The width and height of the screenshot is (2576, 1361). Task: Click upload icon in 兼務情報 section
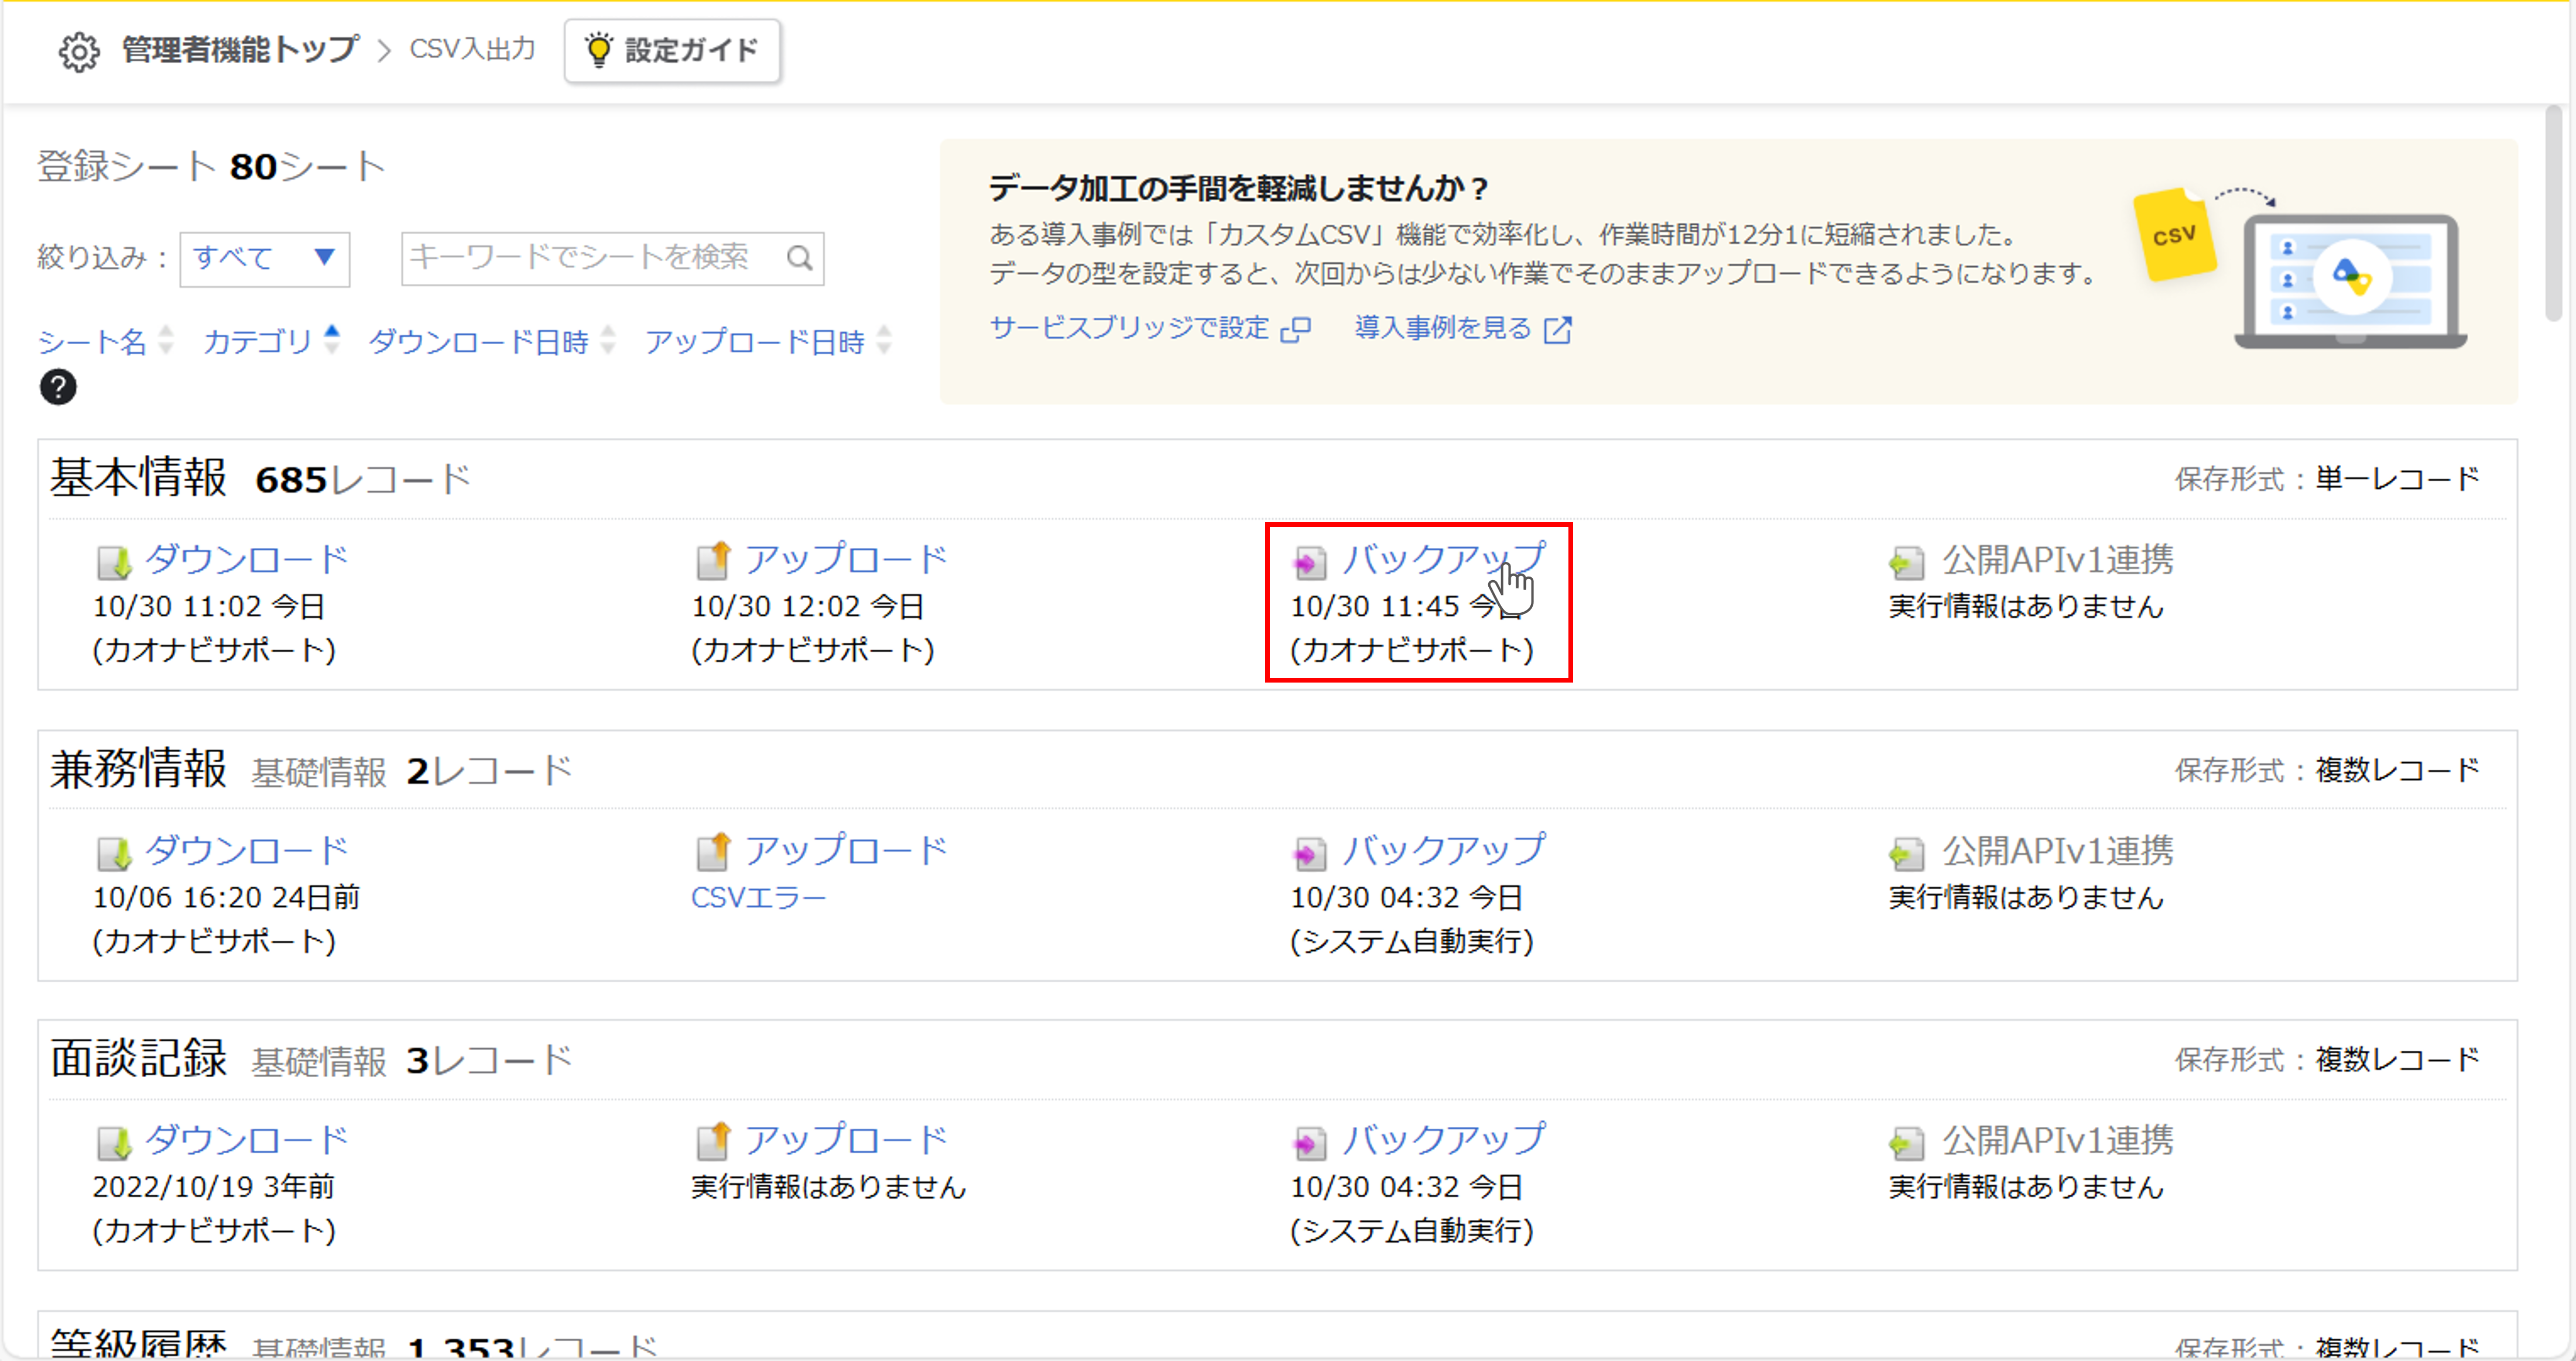point(713,853)
